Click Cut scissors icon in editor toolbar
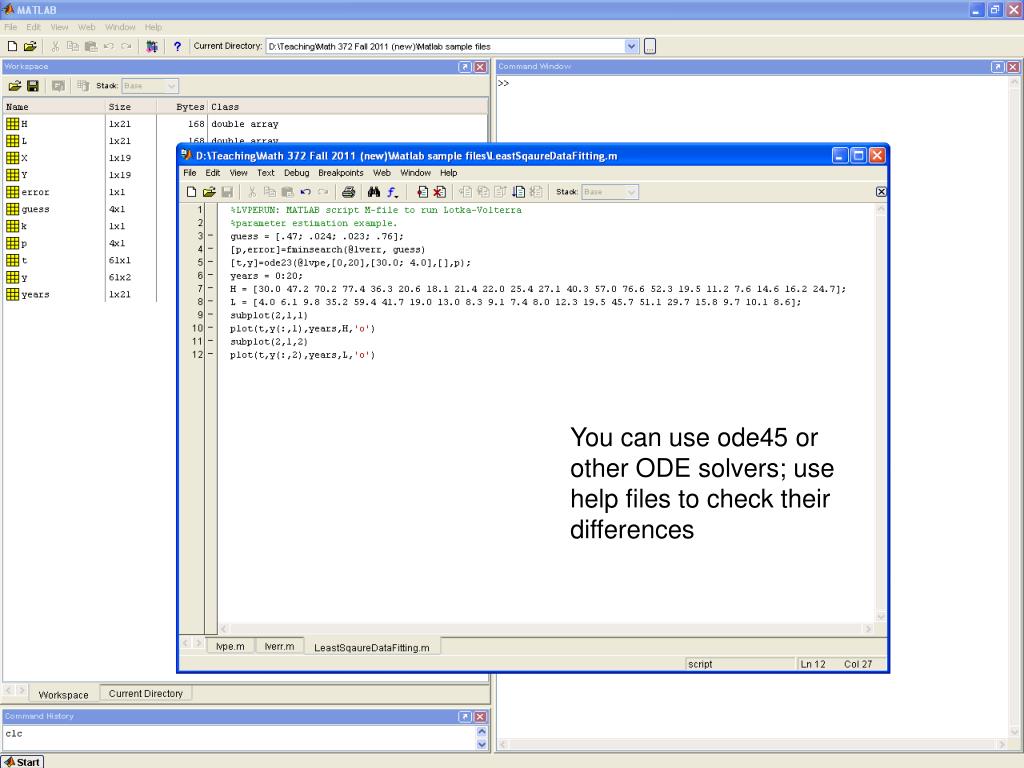The height and width of the screenshot is (768, 1024). pos(251,192)
